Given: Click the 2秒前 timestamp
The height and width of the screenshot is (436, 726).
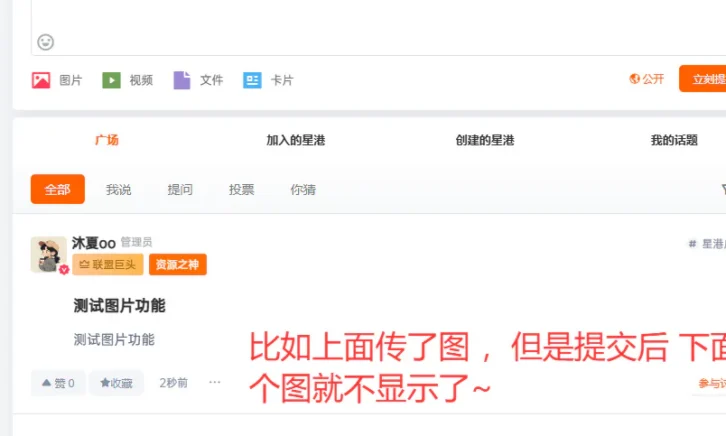Looking at the screenshot, I should [x=174, y=383].
